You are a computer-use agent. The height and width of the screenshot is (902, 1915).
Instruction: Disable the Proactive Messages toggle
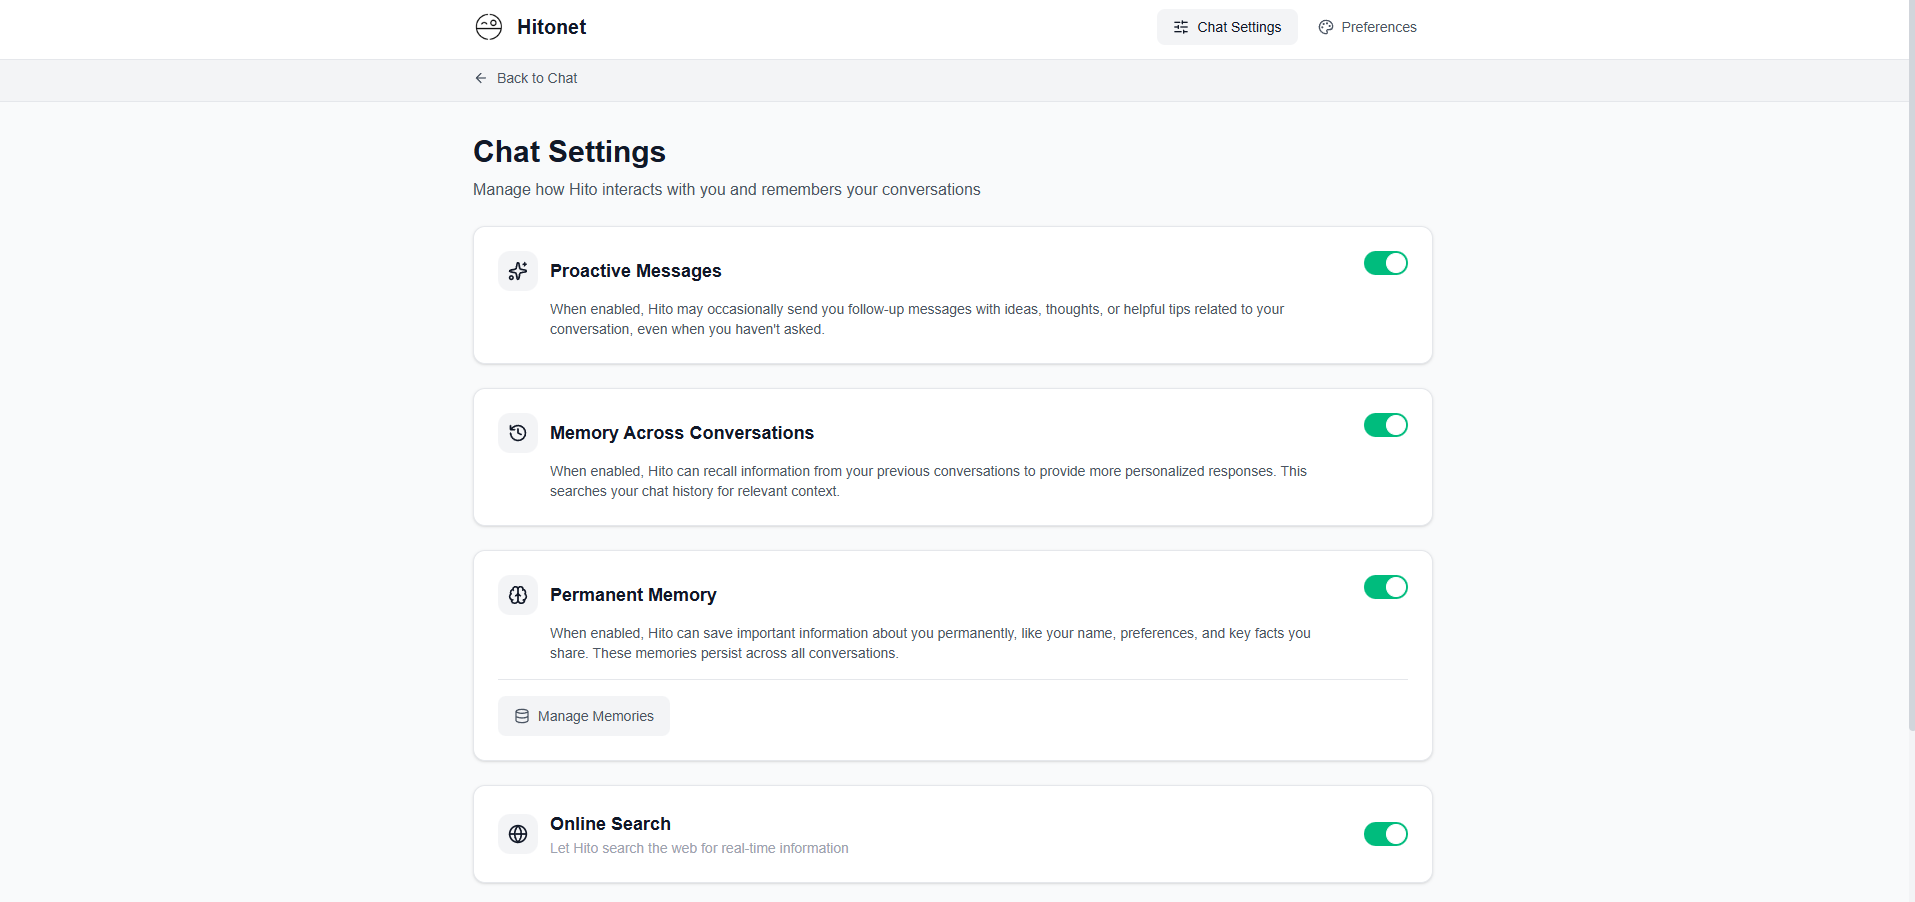1385,263
